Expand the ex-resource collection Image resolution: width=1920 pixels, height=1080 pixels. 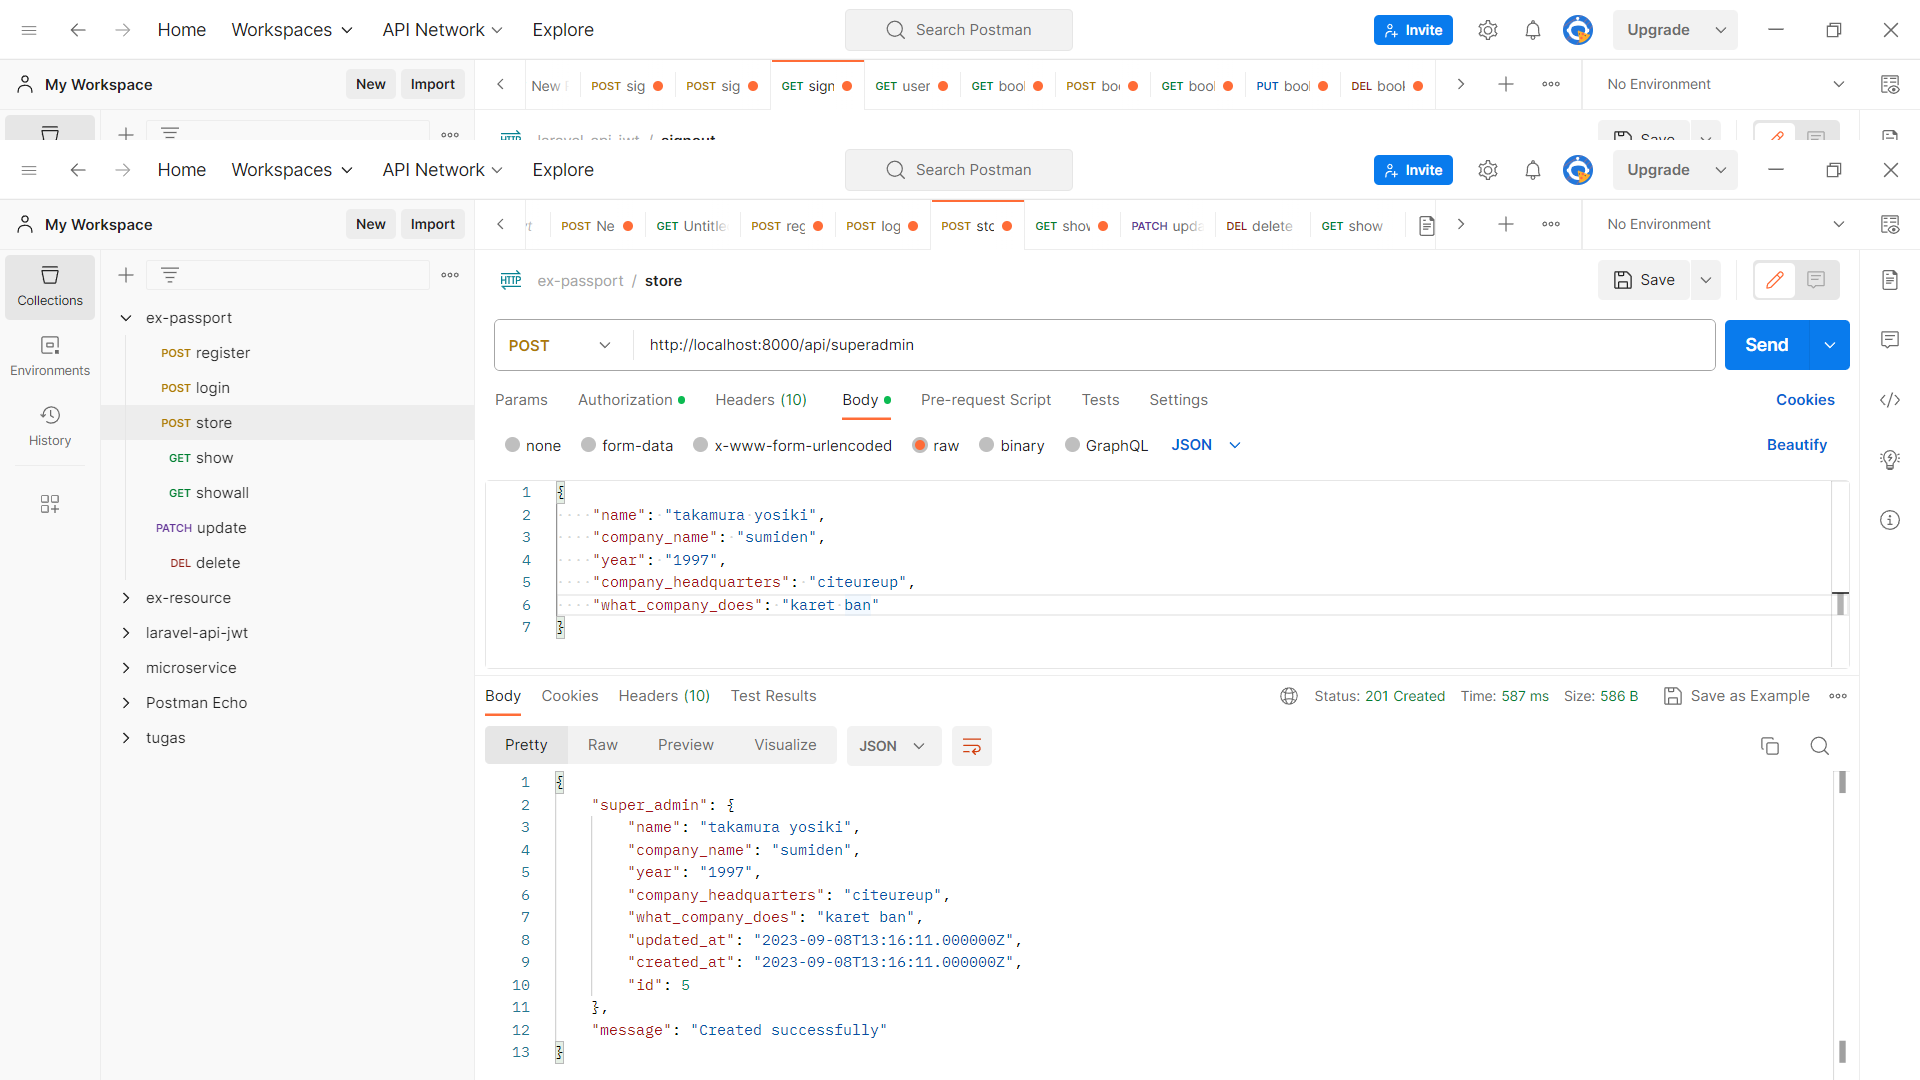[126, 598]
